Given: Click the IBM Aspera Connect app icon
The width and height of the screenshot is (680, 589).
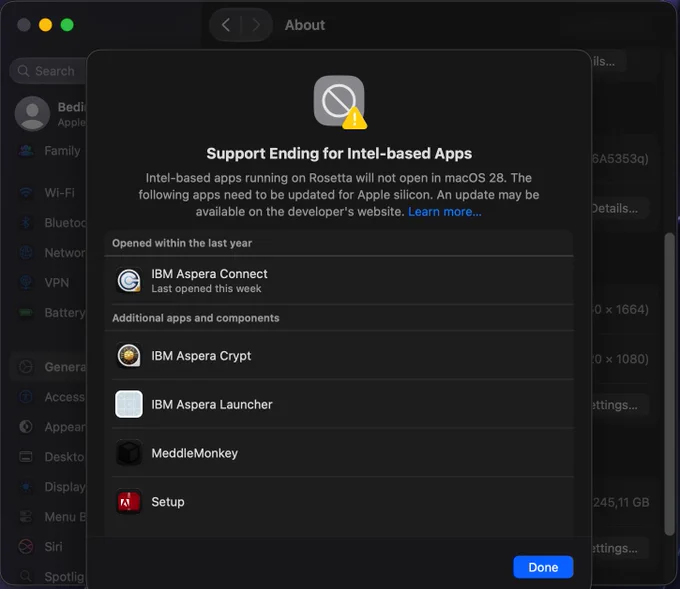Looking at the screenshot, I should click(x=129, y=280).
